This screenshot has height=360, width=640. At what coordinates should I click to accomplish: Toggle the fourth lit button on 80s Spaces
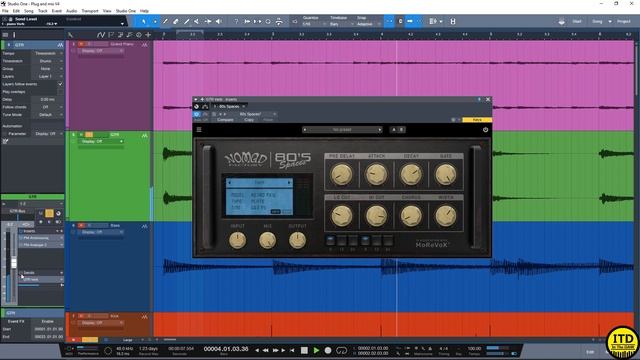365,240
